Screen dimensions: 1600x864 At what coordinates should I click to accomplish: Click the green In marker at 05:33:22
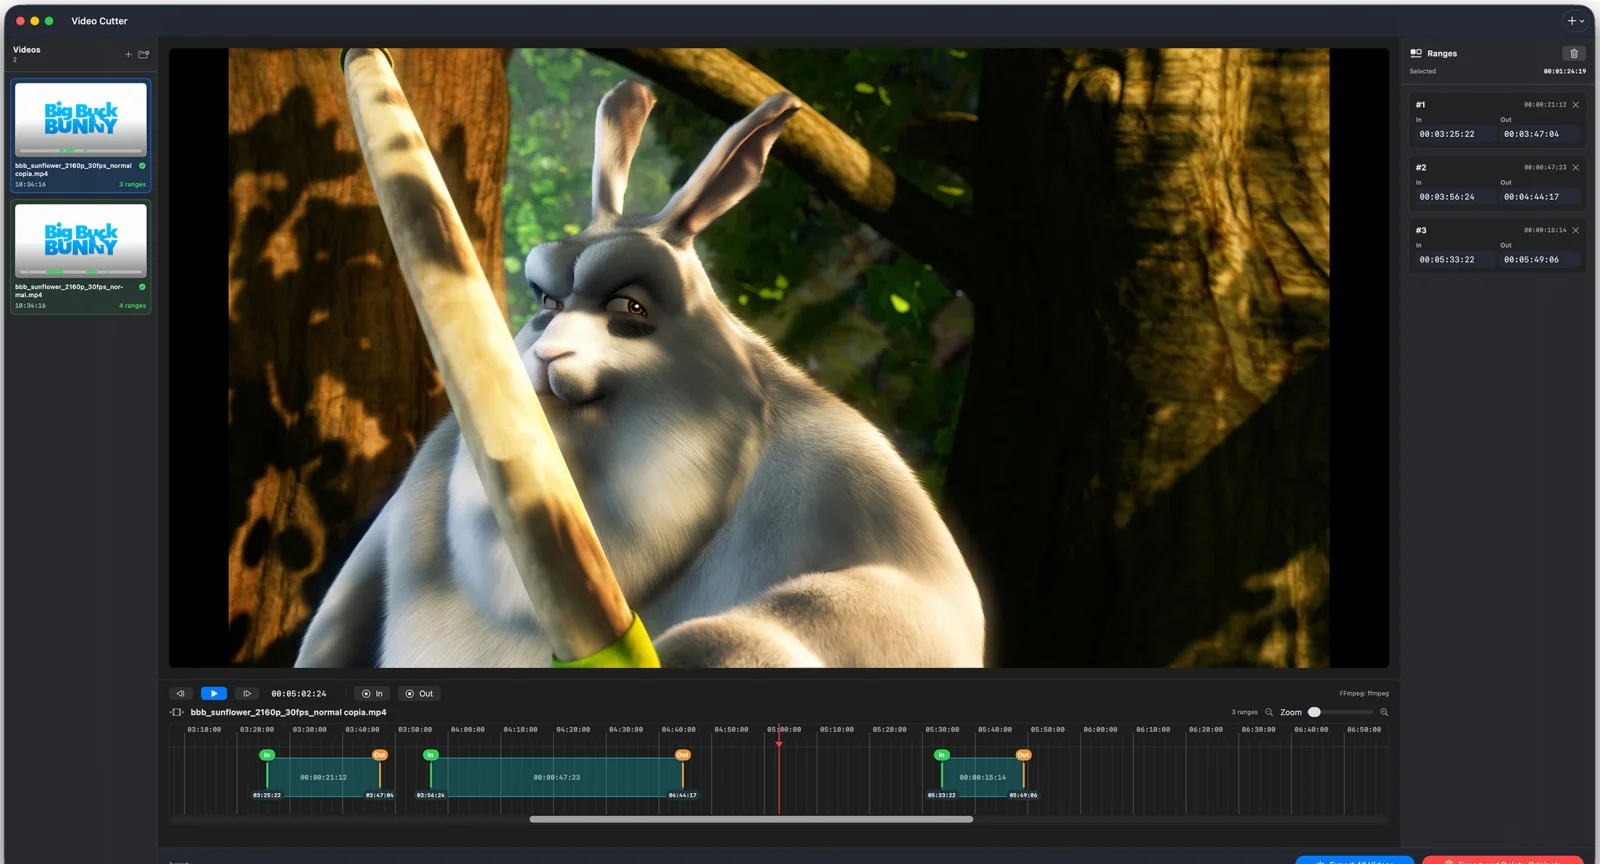941,755
